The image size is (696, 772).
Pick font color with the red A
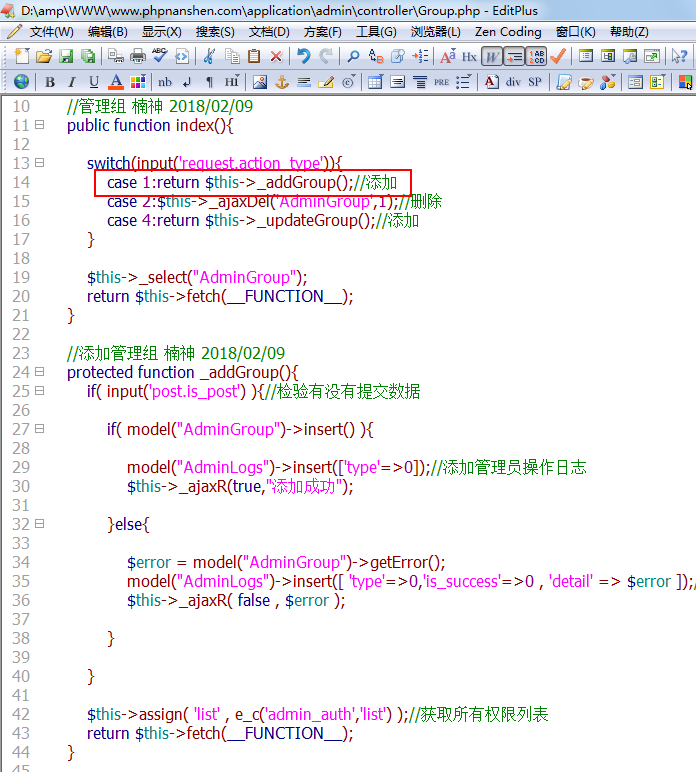pos(116,82)
